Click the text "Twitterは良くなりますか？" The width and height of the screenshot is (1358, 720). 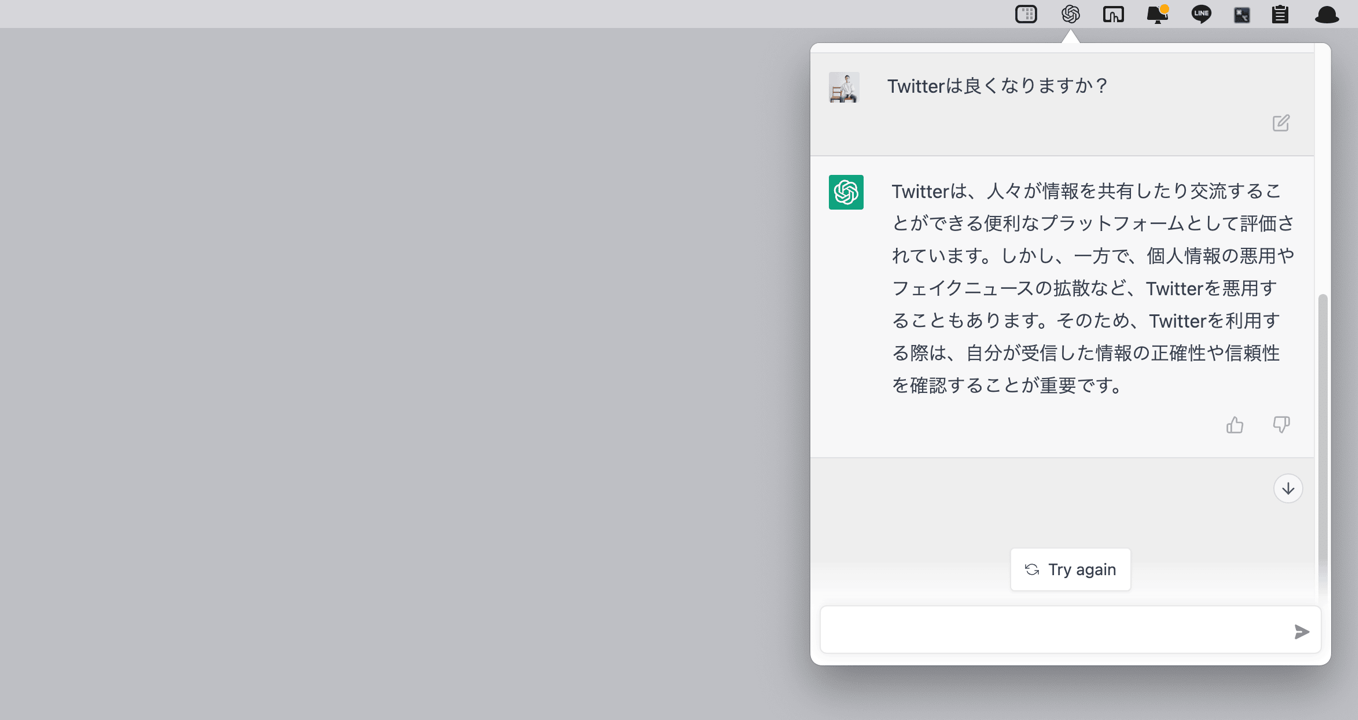click(x=998, y=86)
